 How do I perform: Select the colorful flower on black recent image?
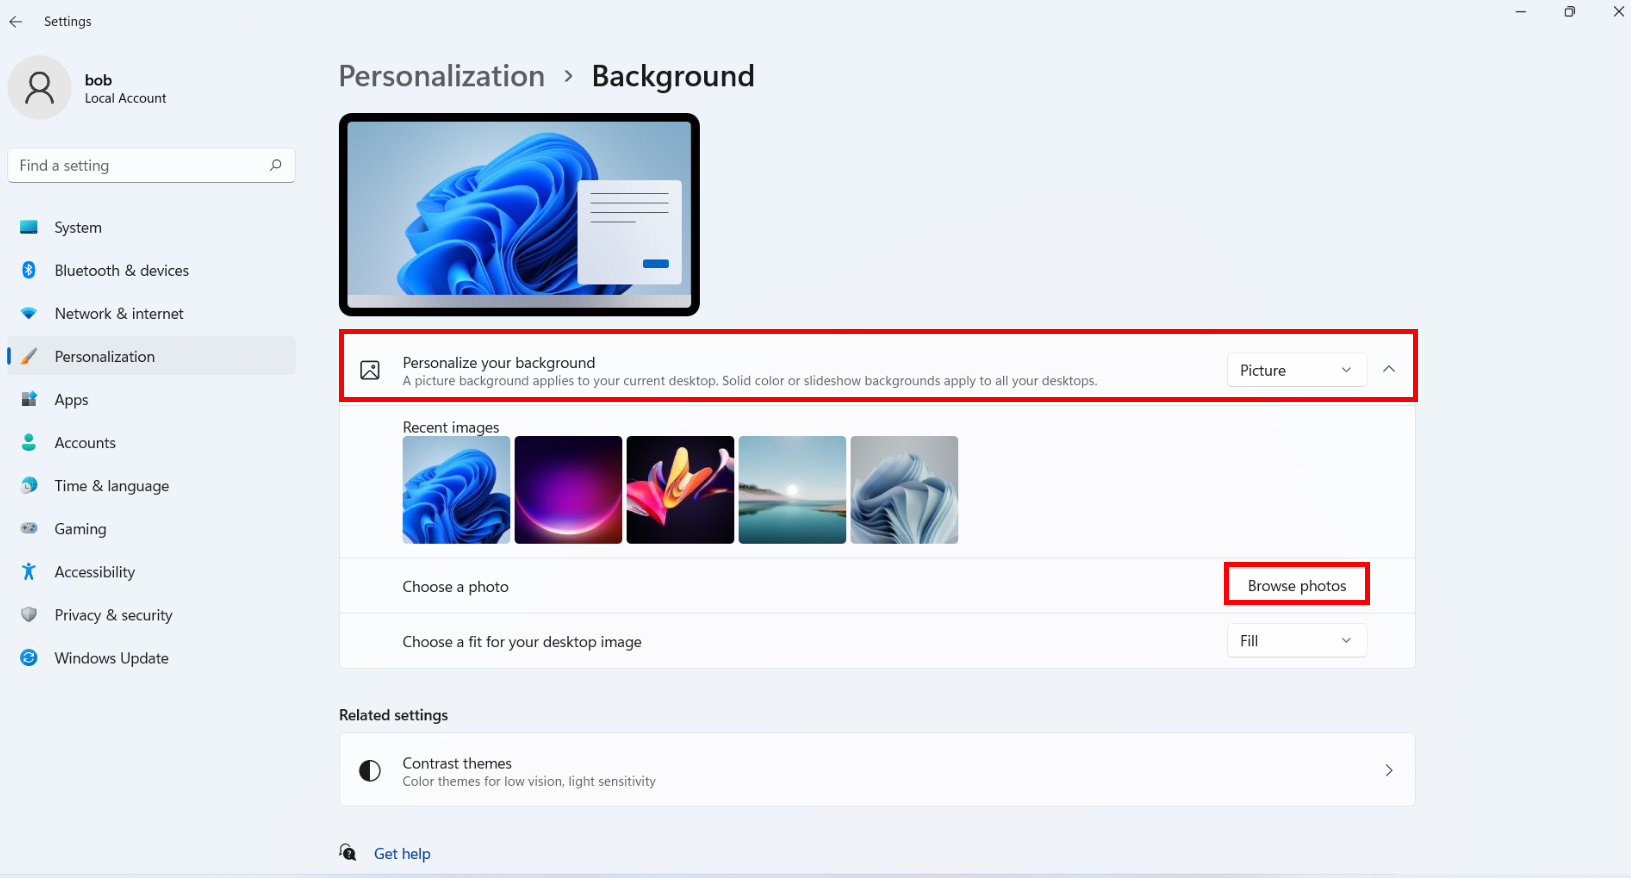pyautogui.click(x=680, y=490)
